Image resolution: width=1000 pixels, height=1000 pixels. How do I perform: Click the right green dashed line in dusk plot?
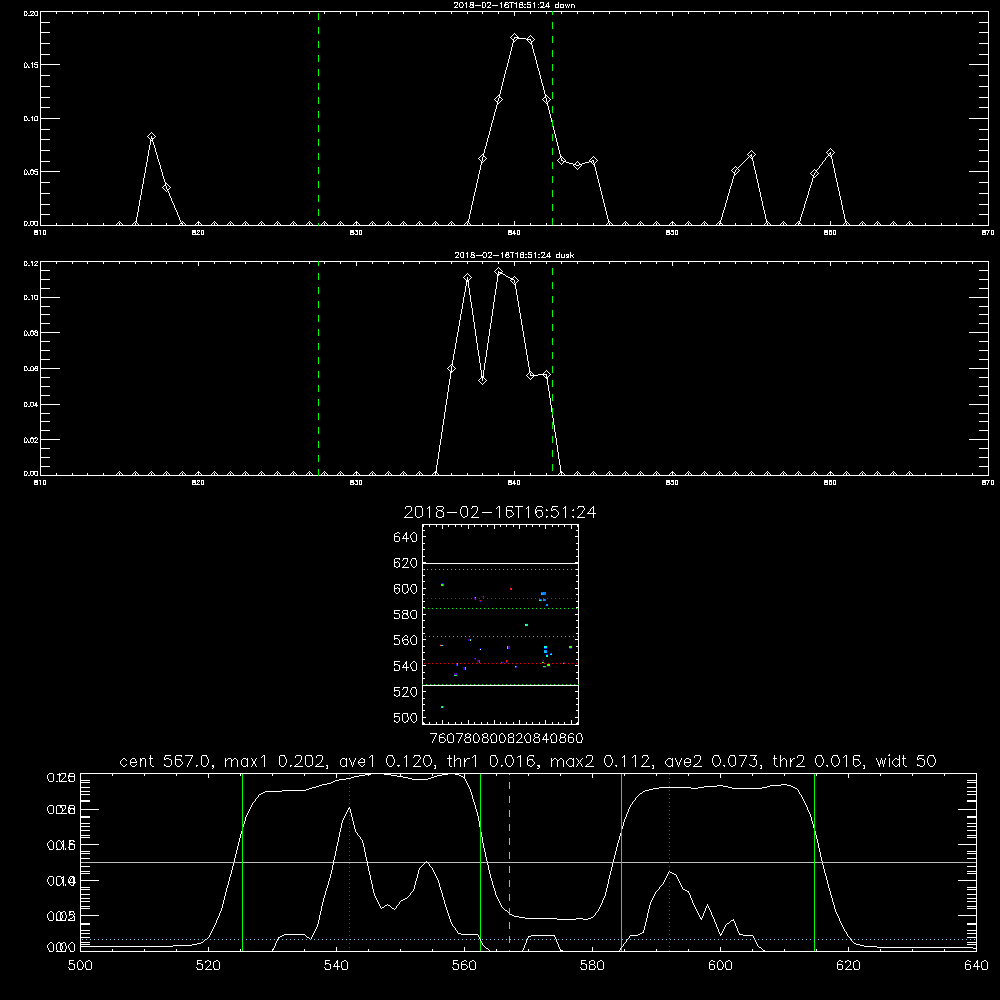coord(552,368)
